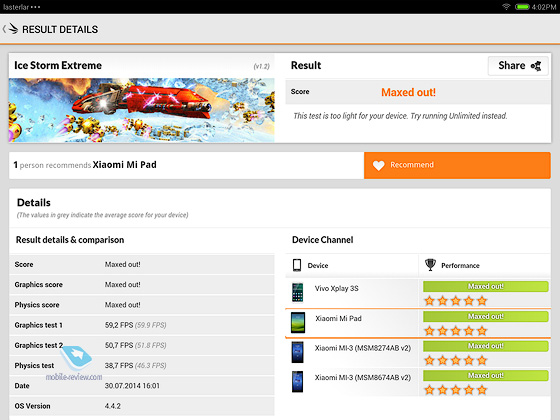Tap the star rating of MI-3 MSM8674AB
The height and width of the screenshot is (420, 560).
[456, 390]
